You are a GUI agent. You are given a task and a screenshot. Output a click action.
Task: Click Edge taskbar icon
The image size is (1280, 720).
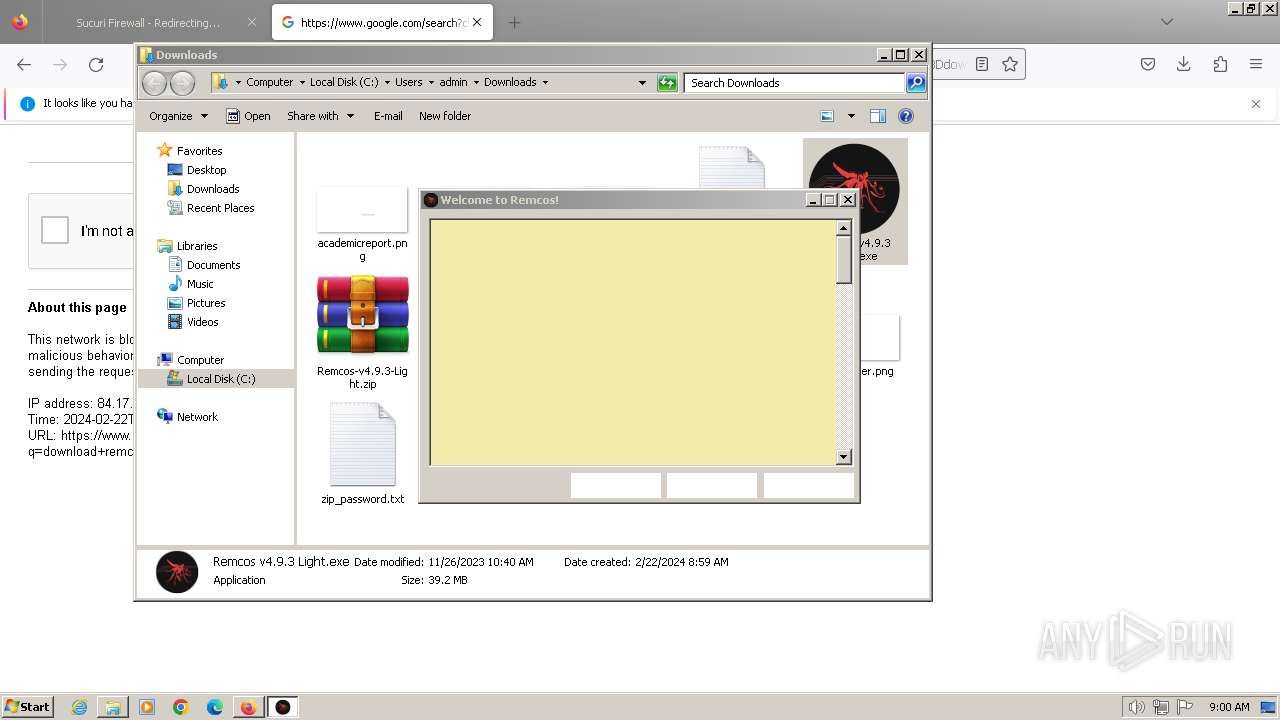[x=214, y=707]
